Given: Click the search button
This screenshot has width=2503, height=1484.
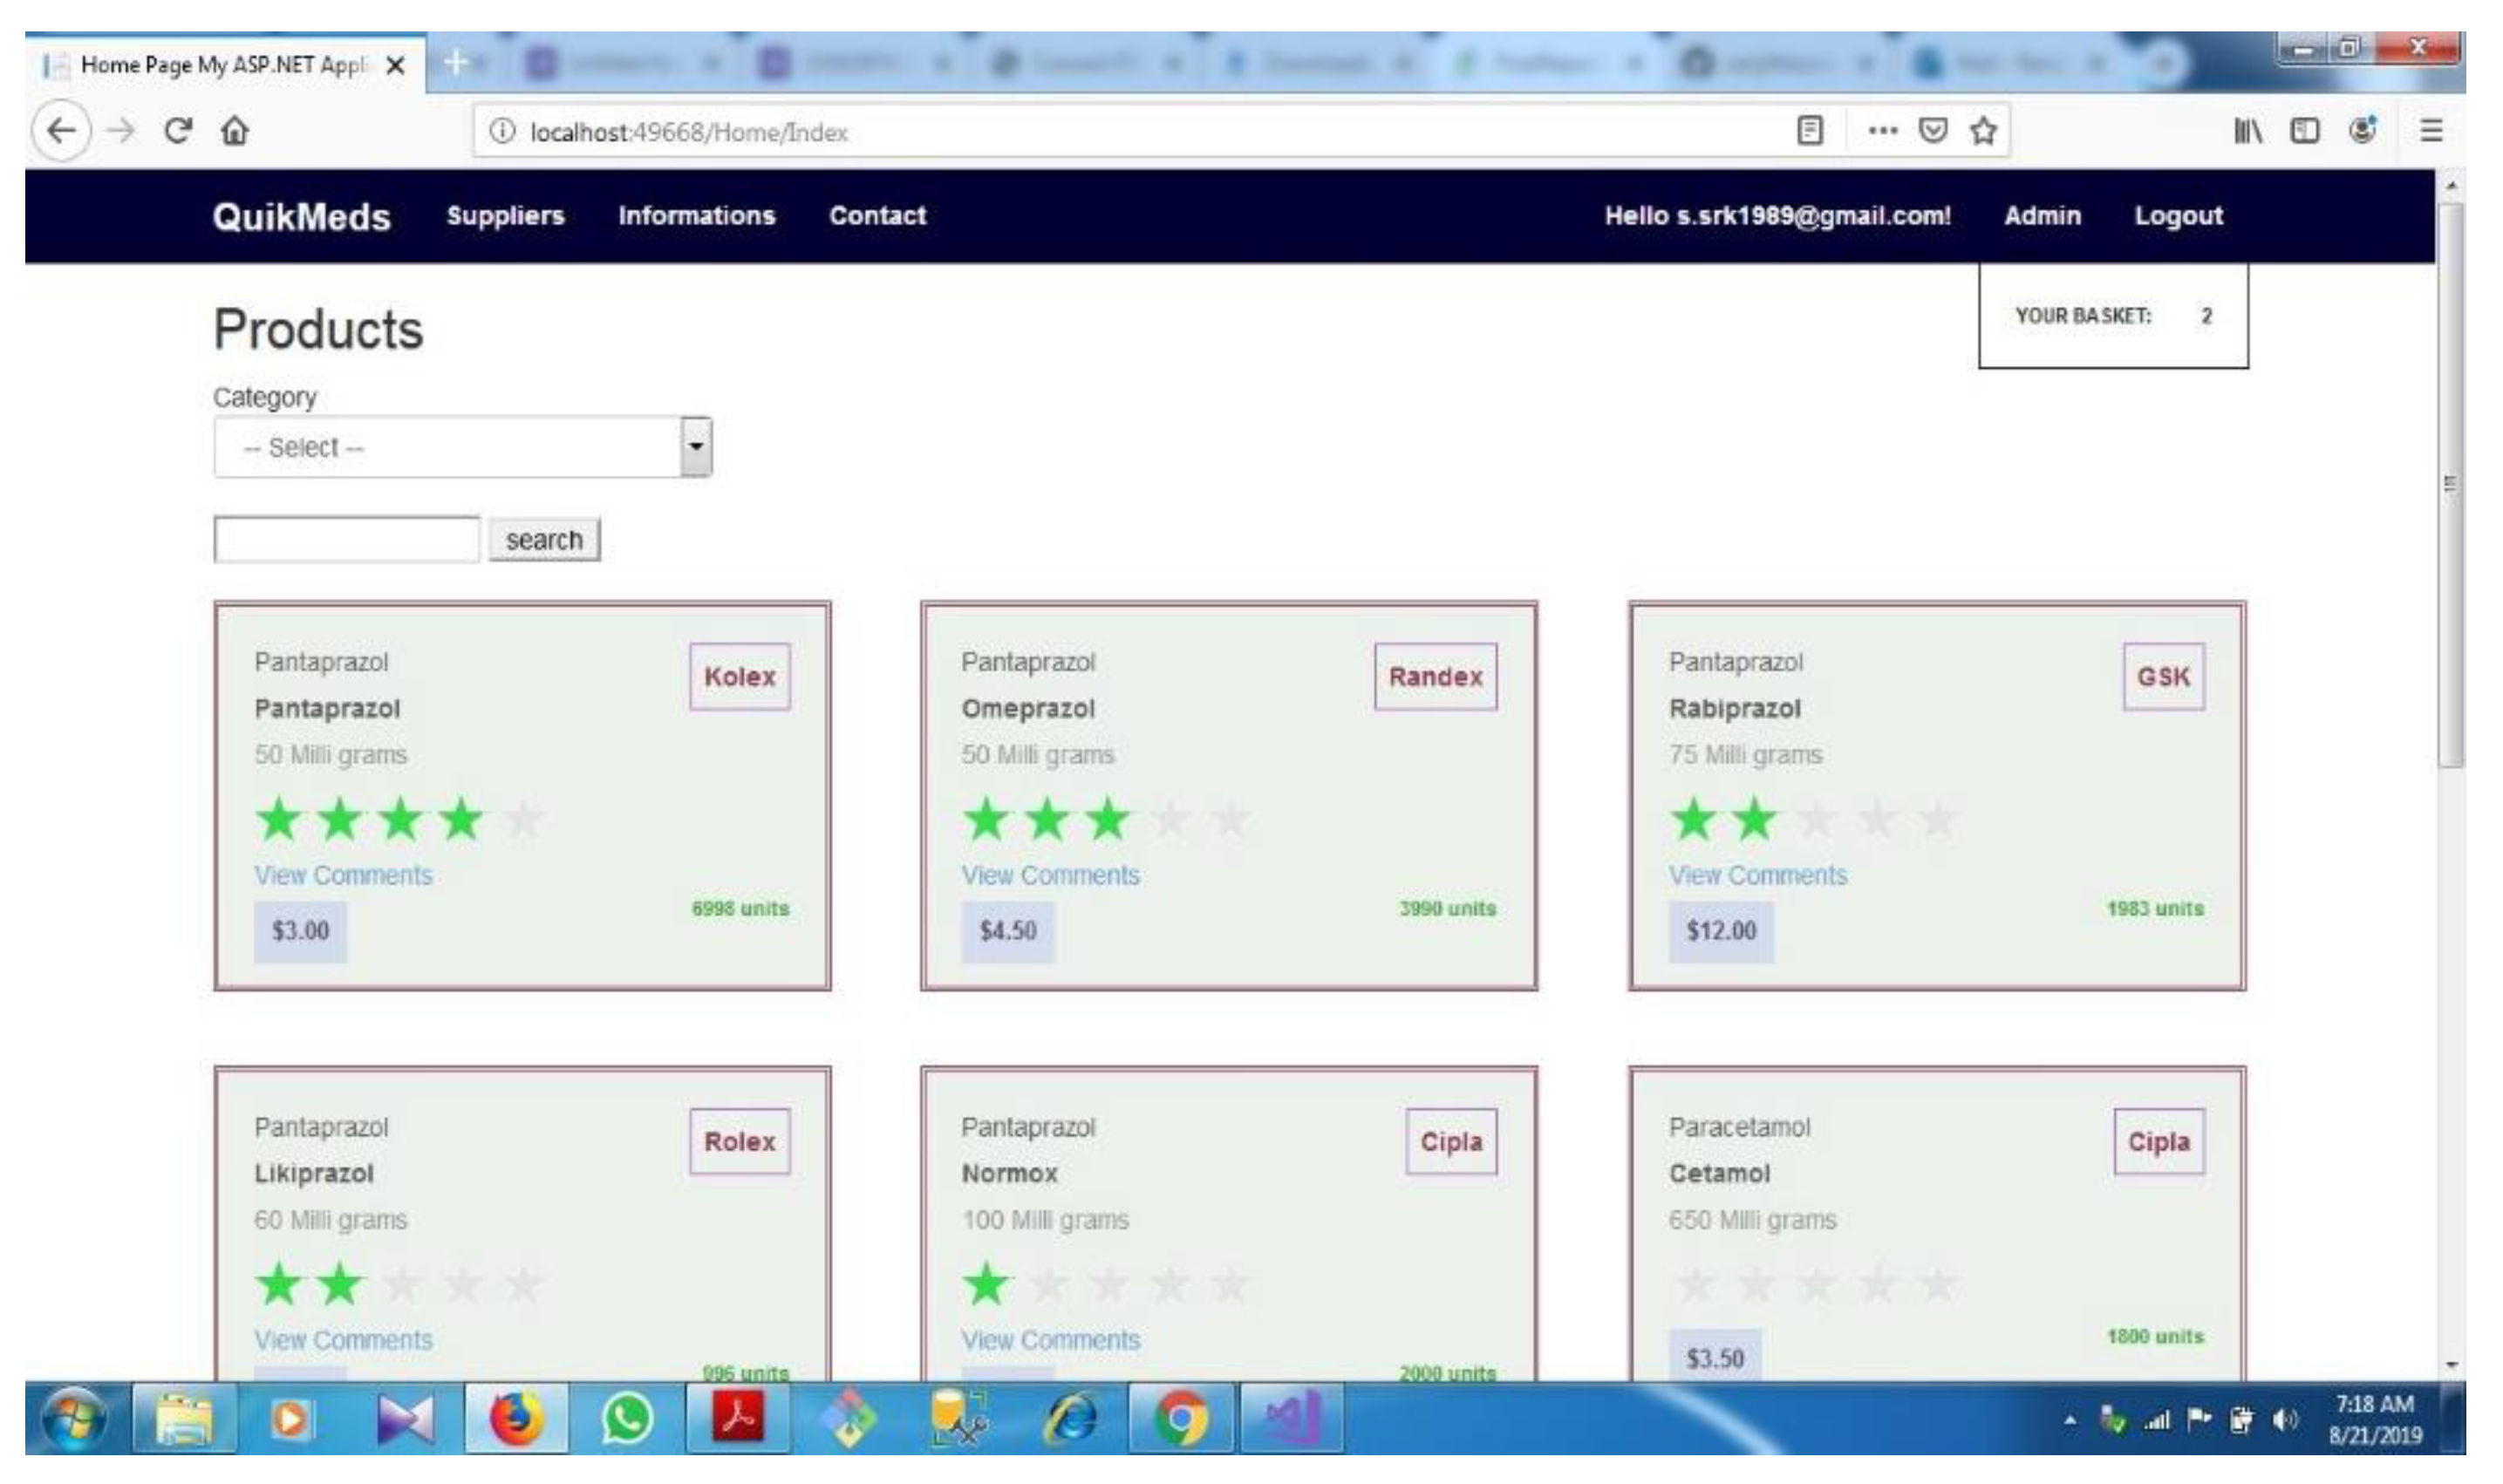Looking at the screenshot, I should pos(544,539).
